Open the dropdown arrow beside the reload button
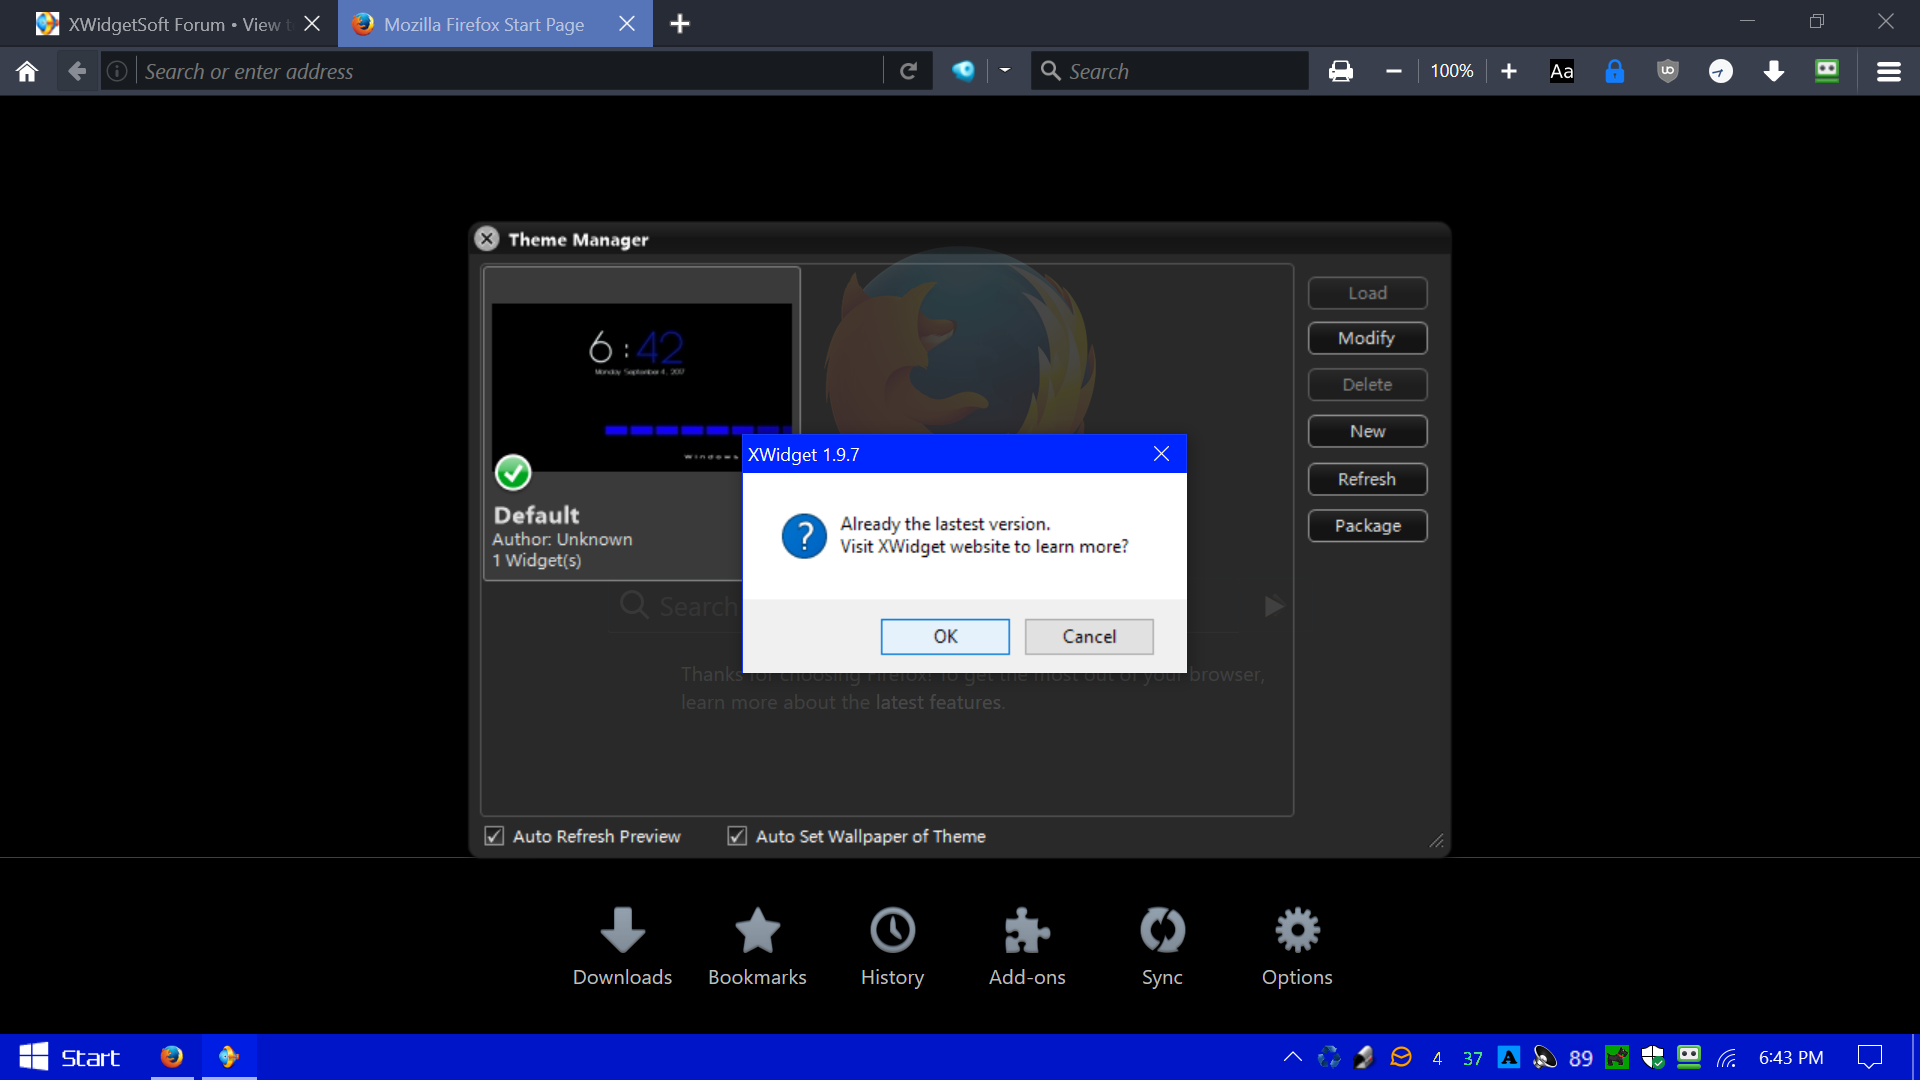Viewport: 1920px width, 1080px height. pos(1005,71)
